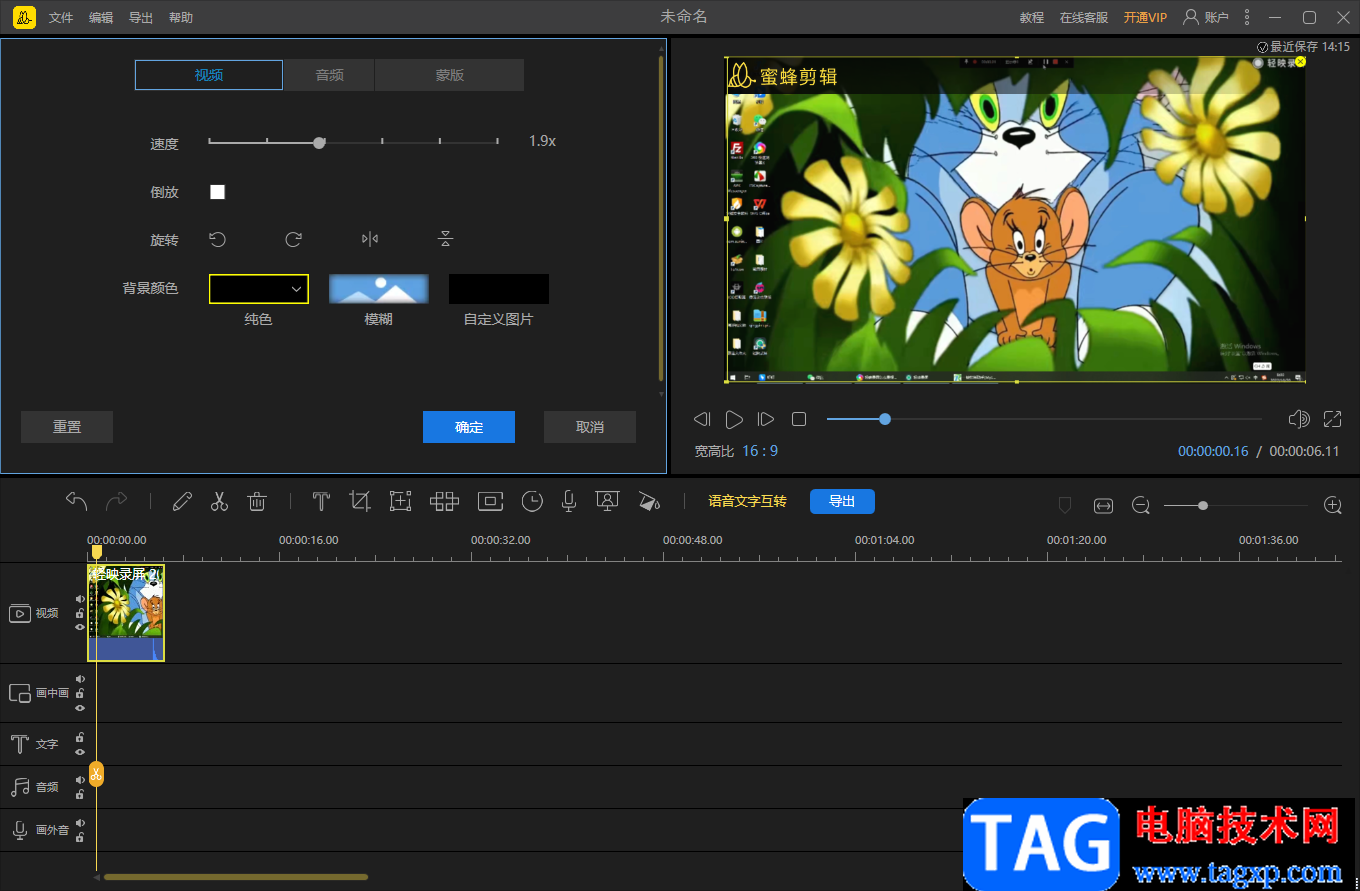Delete the selected clip with trash icon

point(257,502)
